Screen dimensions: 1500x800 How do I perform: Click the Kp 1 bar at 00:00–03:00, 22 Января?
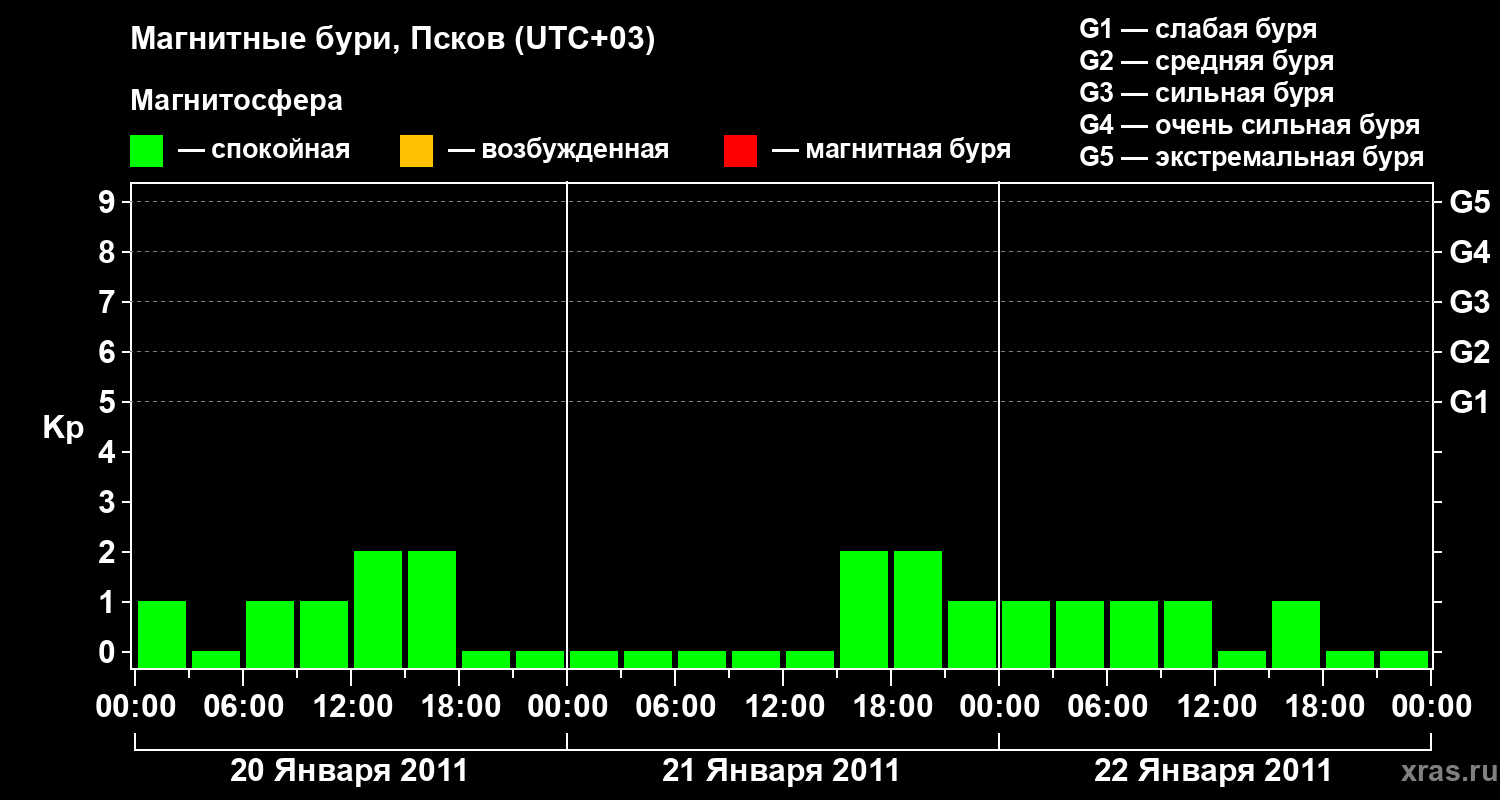(1026, 634)
